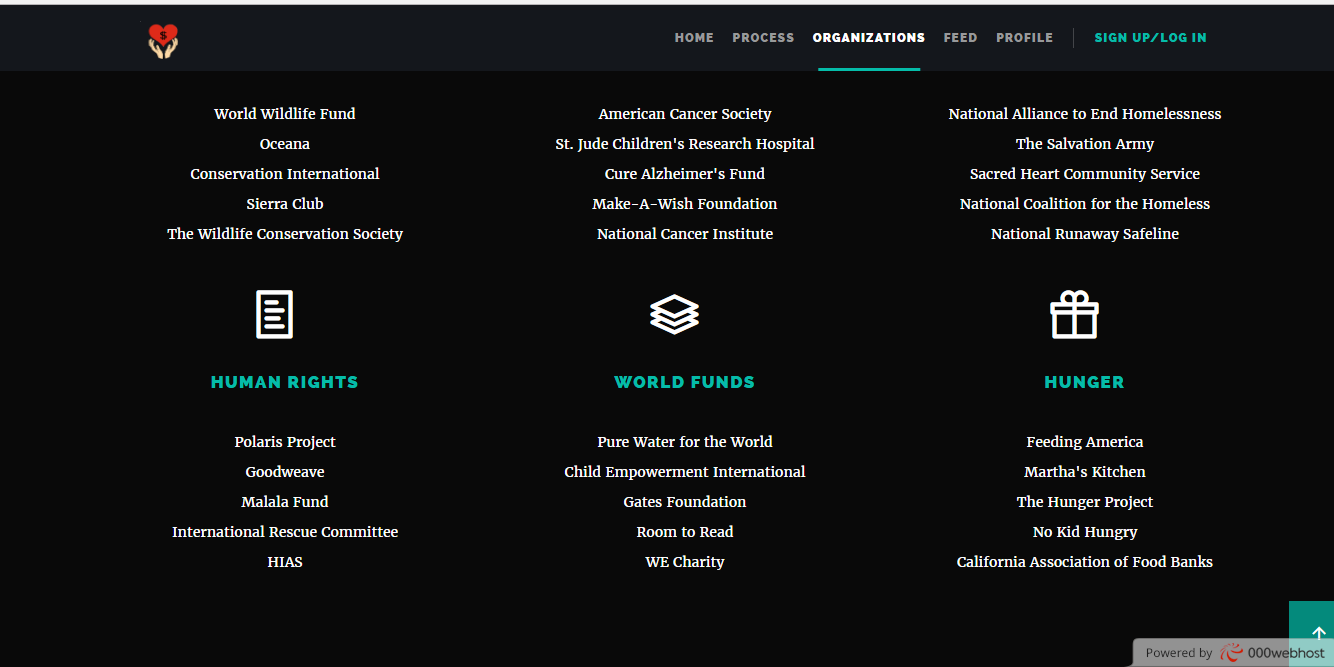
Task: Visit Sacred Heart Community Service
Action: 1085,174
